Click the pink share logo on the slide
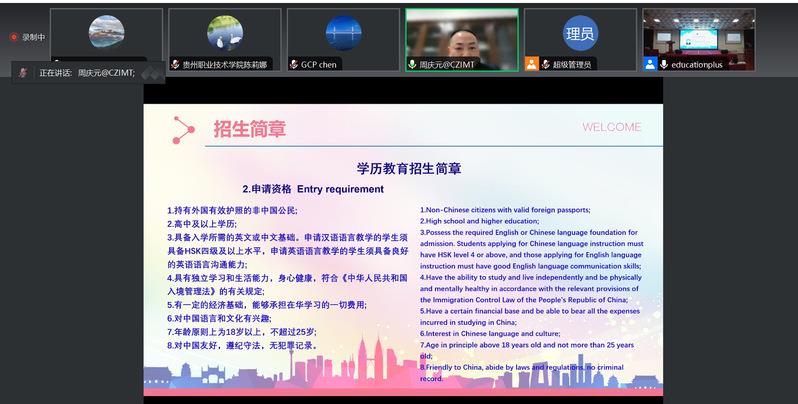Screen dimensions: 798x404 click(x=184, y=129)
